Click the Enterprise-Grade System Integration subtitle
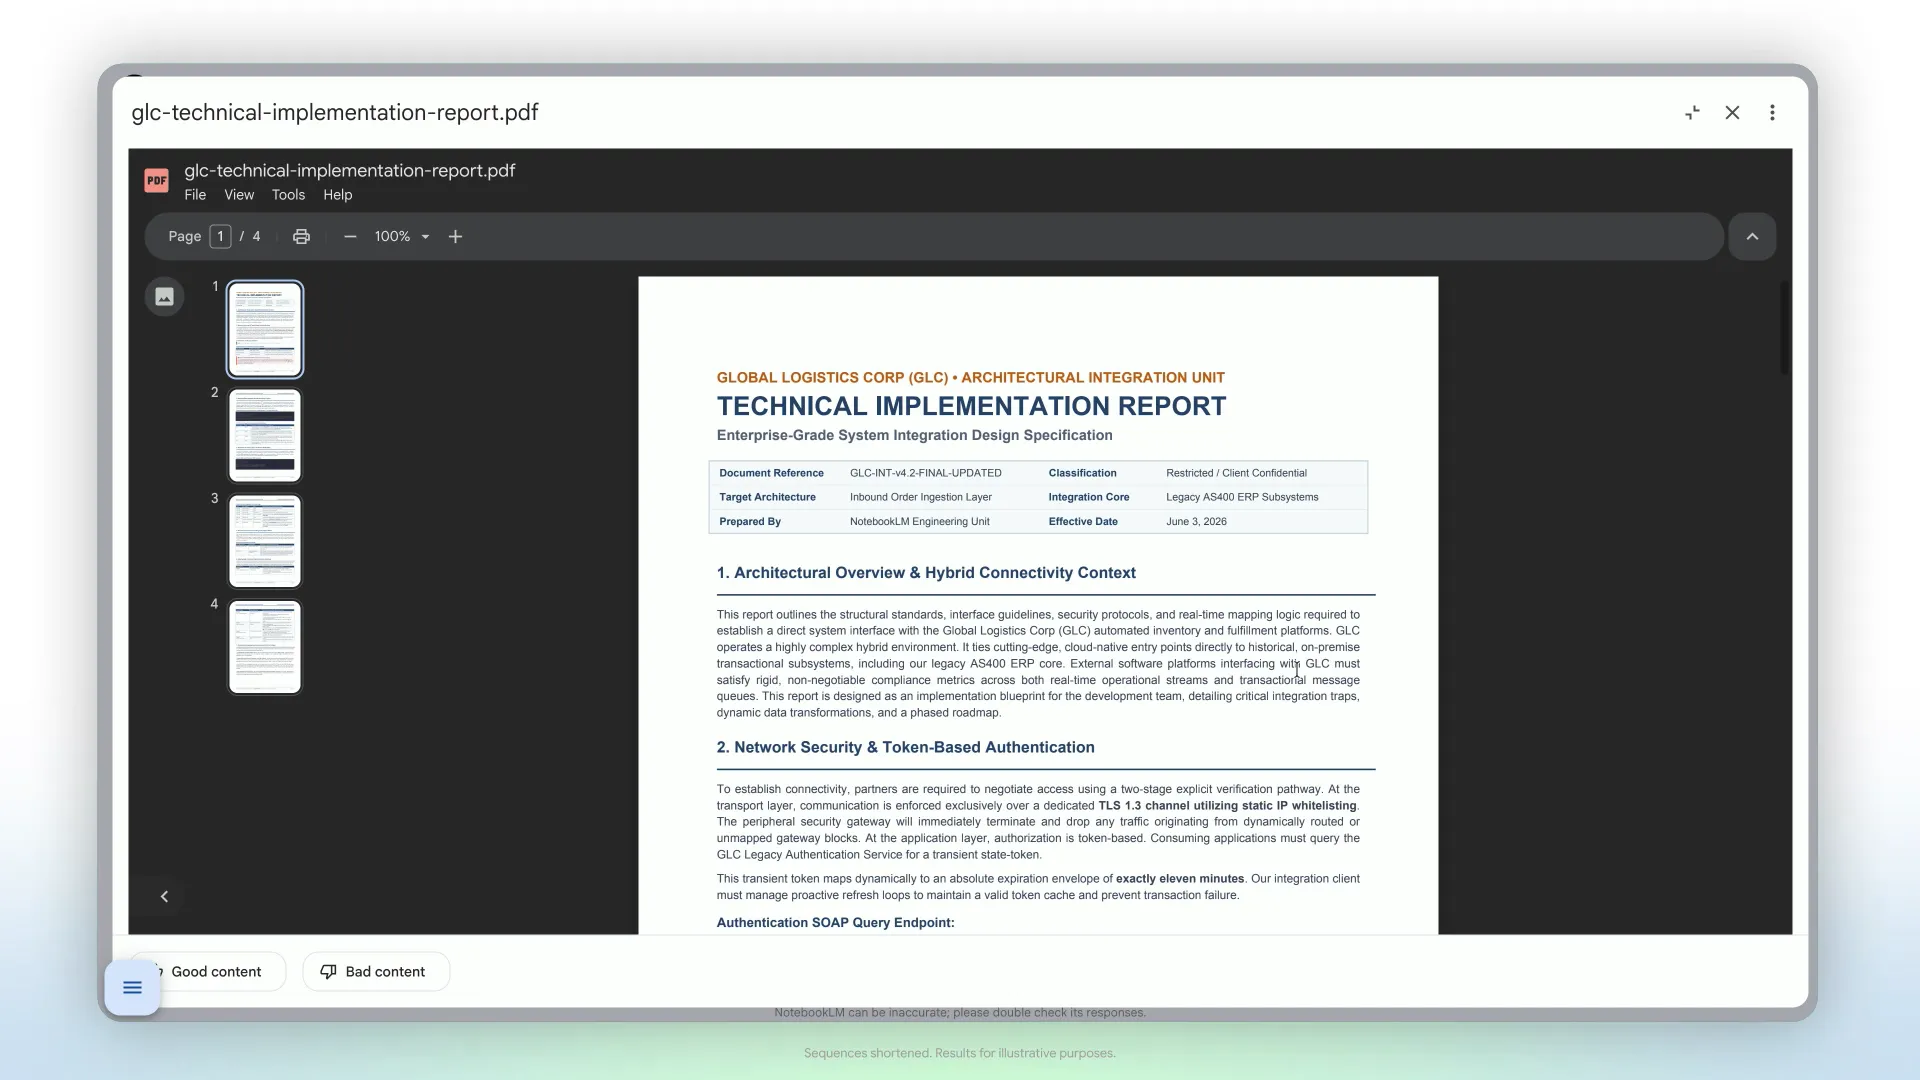Viewport: 1920px width, 1080px height. tap(914, 436)
